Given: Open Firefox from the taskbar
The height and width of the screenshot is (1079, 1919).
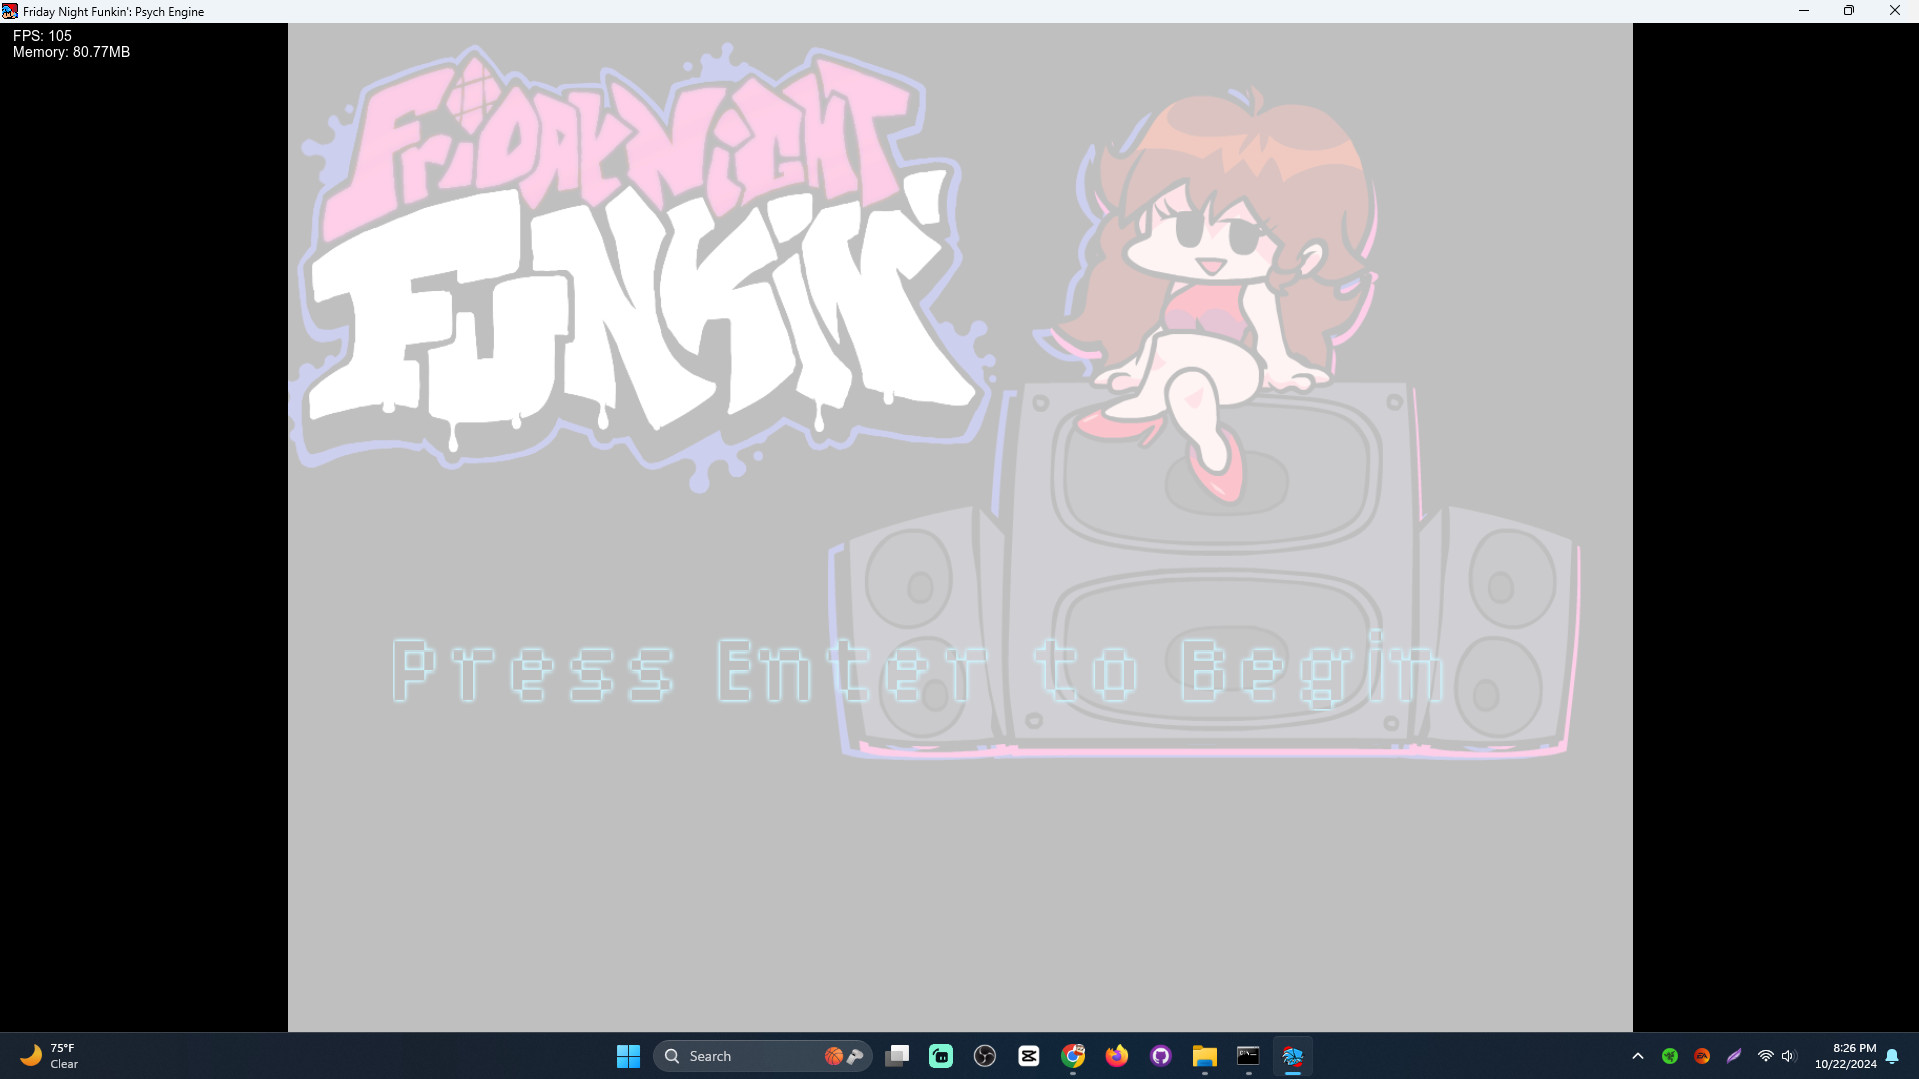Looking at the screenshot, I should [x=1117, y=1056].
